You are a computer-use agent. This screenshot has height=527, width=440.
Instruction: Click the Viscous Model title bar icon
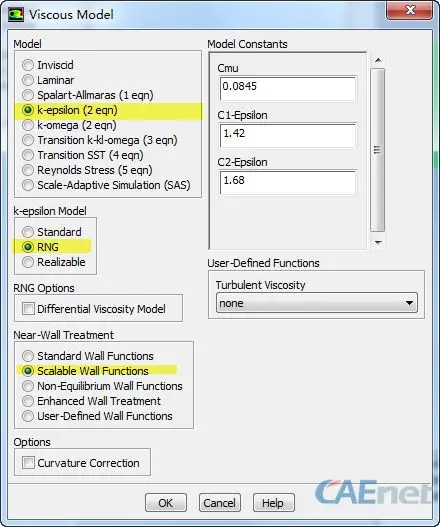(x=16, y=15)
